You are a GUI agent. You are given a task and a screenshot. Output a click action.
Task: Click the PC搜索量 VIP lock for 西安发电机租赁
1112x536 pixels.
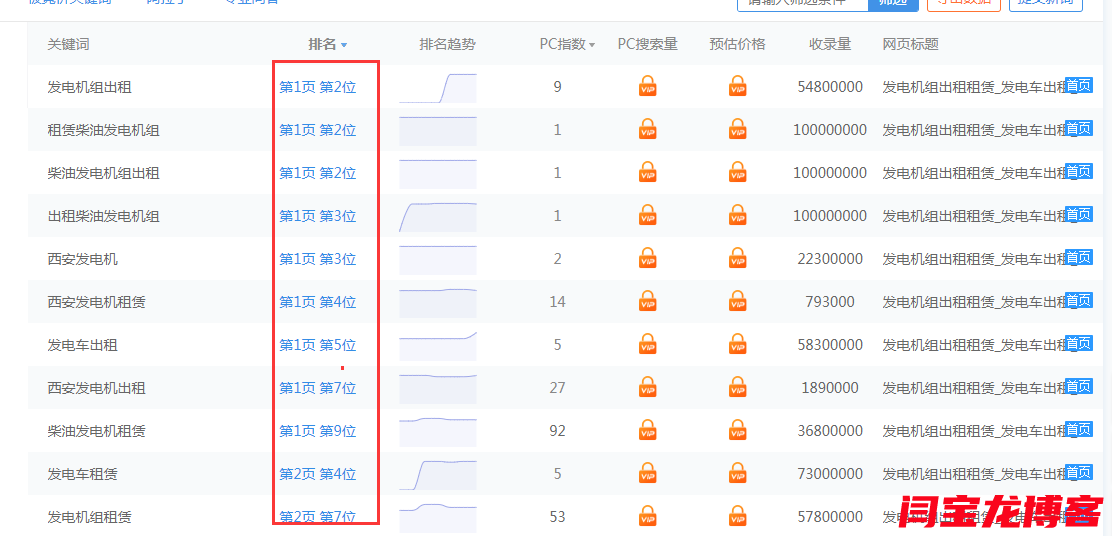tap(647, 301)
